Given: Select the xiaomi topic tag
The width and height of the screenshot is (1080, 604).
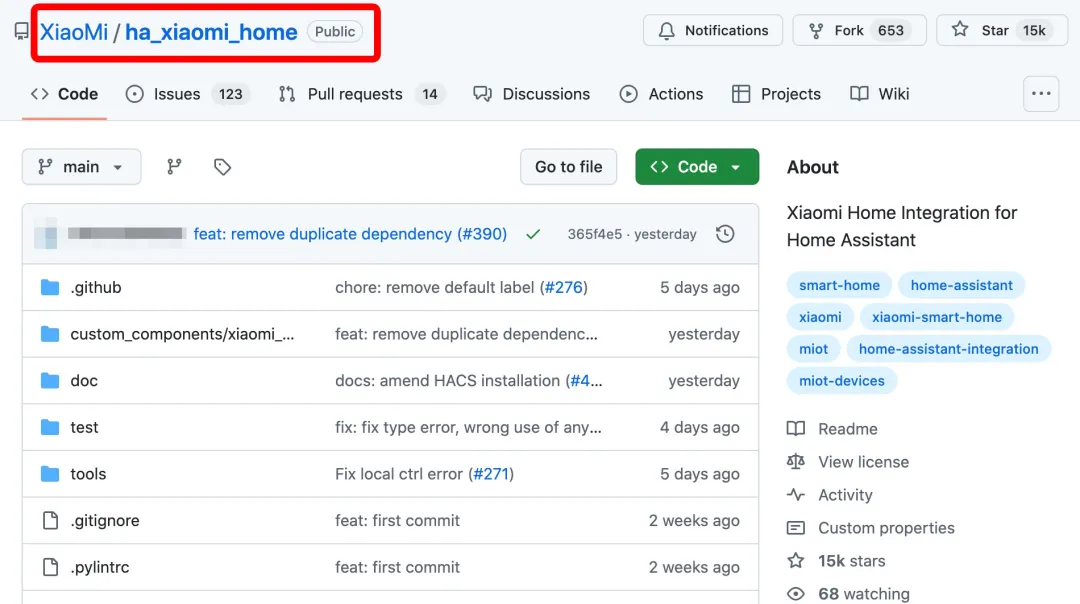Looking at the screenshot, I should pyautogui.click(x=820, y=317).
